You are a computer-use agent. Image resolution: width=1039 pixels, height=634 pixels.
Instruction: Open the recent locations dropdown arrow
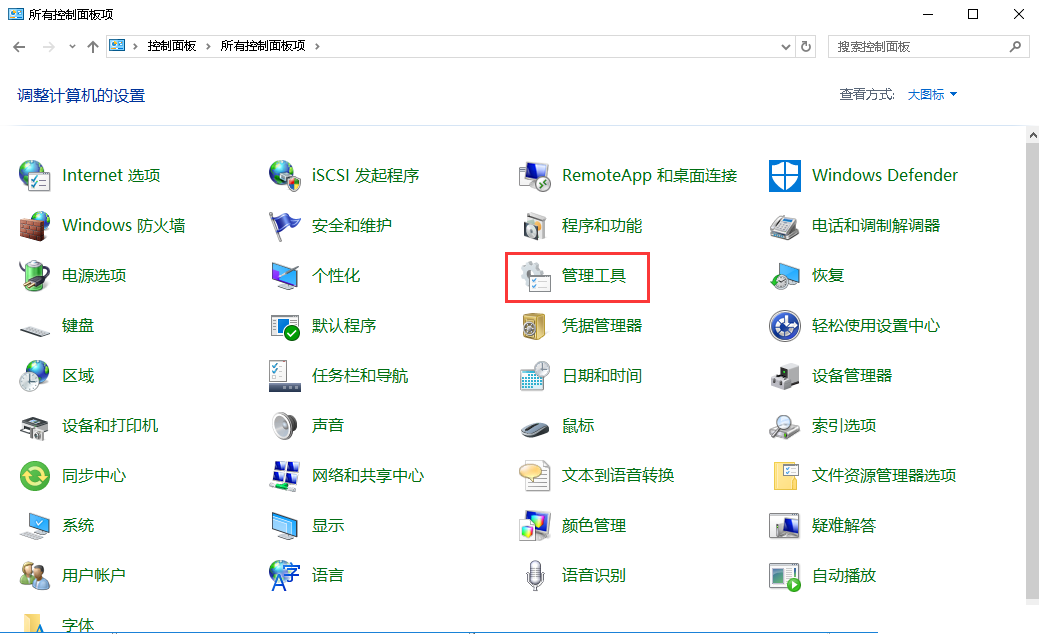(x=72, y=46)
